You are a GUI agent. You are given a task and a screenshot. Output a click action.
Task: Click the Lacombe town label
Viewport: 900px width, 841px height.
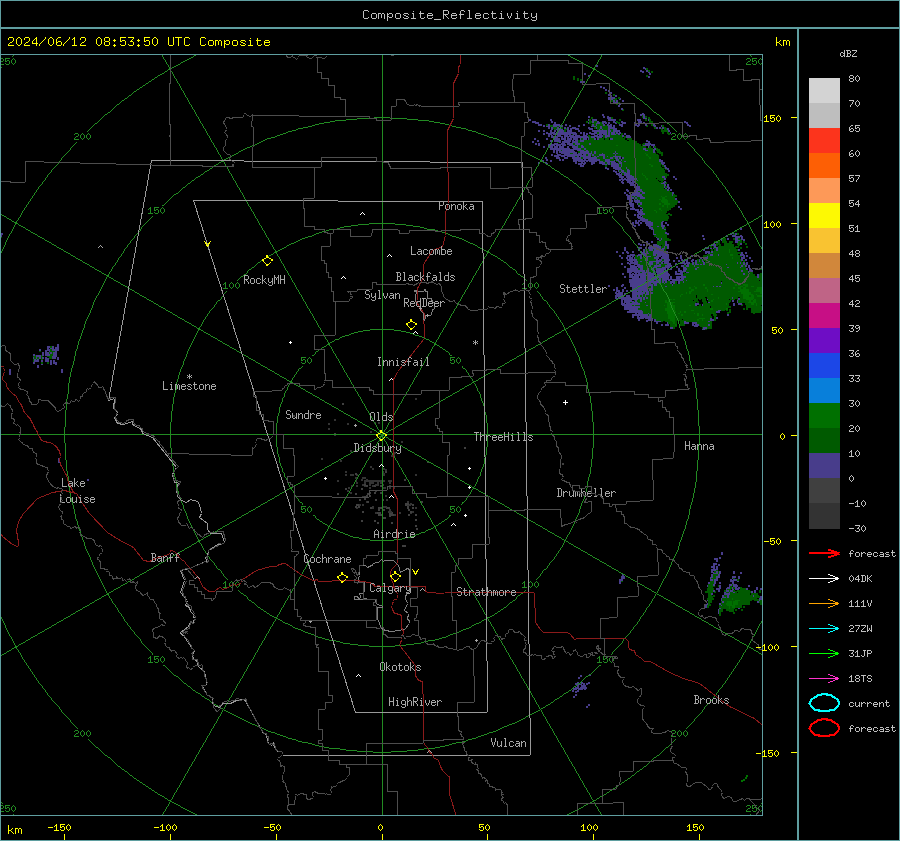(x=431, y=251)
